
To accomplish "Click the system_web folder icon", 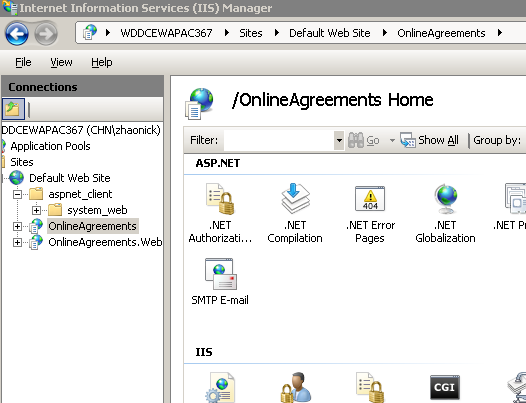I will coord(55,210).
